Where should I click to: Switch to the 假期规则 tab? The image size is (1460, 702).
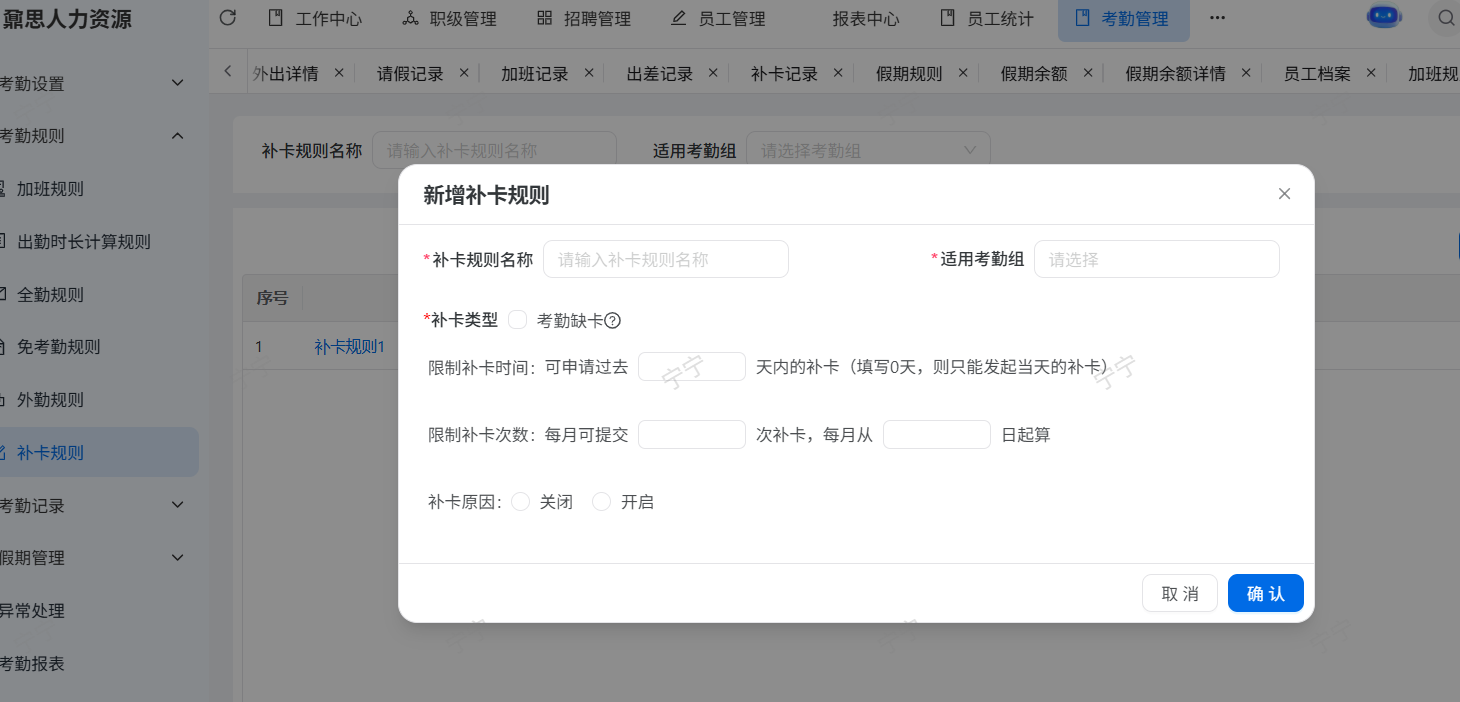[x=908, y=74]
